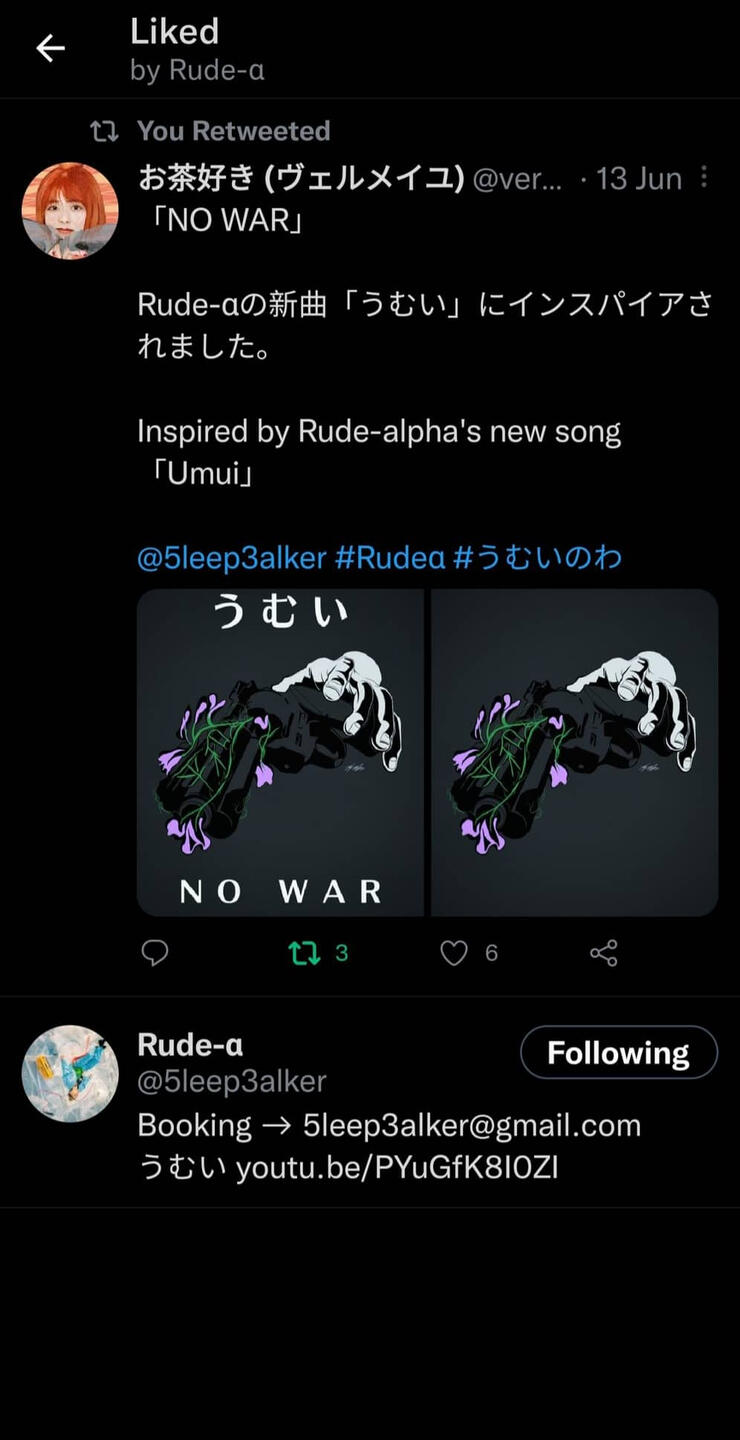Open the お茶好き (ヴェルメイユ) display name
Screen dimensions: 740x1440
click(x=301, y=179)
